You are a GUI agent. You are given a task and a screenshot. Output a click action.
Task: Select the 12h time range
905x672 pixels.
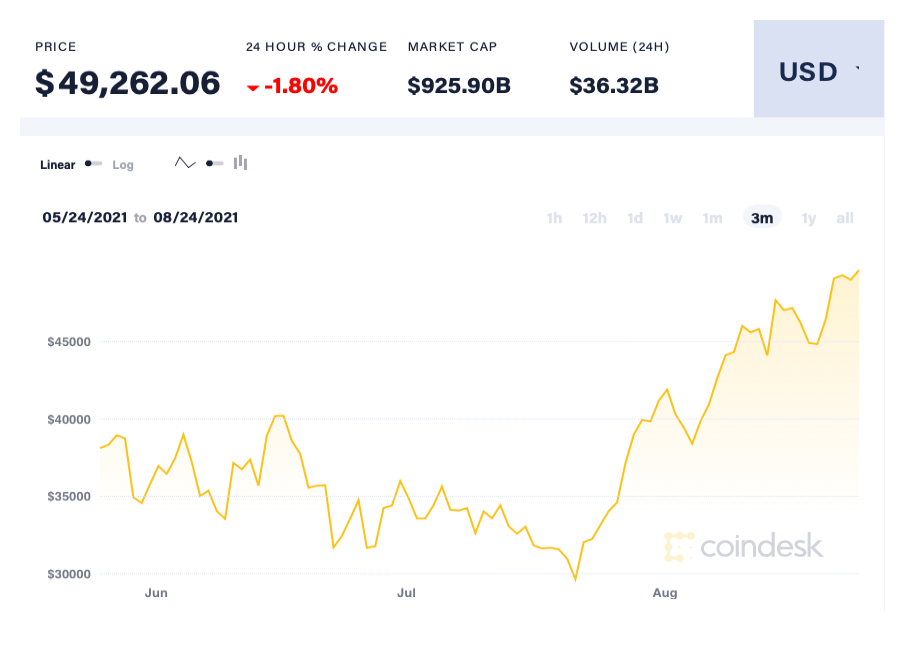[594, 217]
